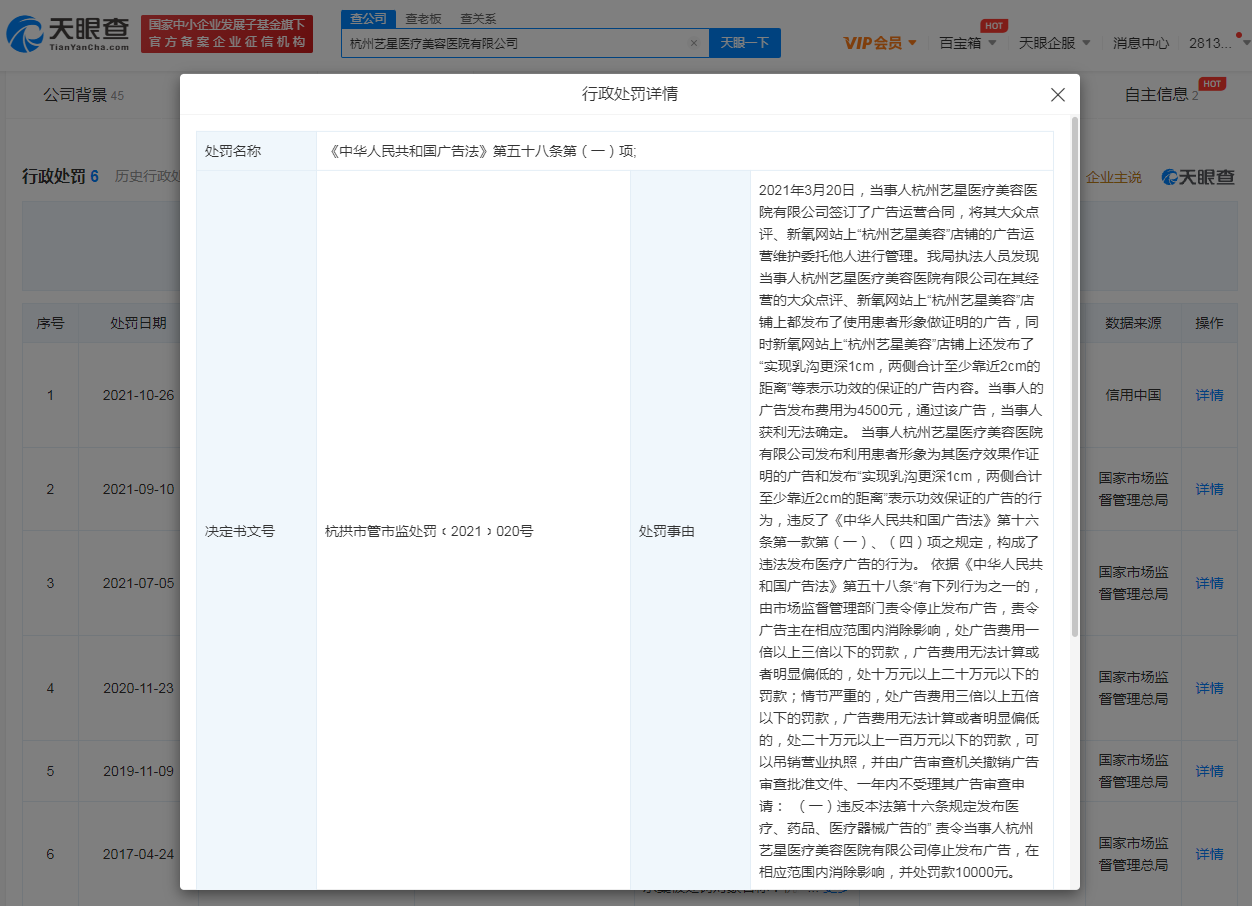Close the 行政处罚详情 dialog

pyautogui.click(x=1057, y=95)
